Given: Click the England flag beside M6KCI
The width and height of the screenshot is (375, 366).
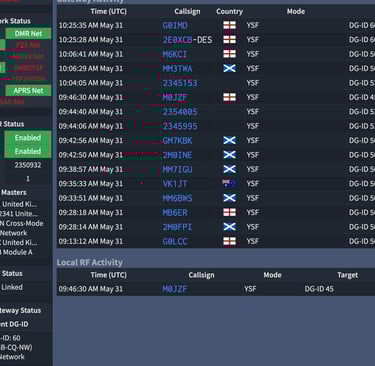Looking at the screenshot, I should coord(229,54).
